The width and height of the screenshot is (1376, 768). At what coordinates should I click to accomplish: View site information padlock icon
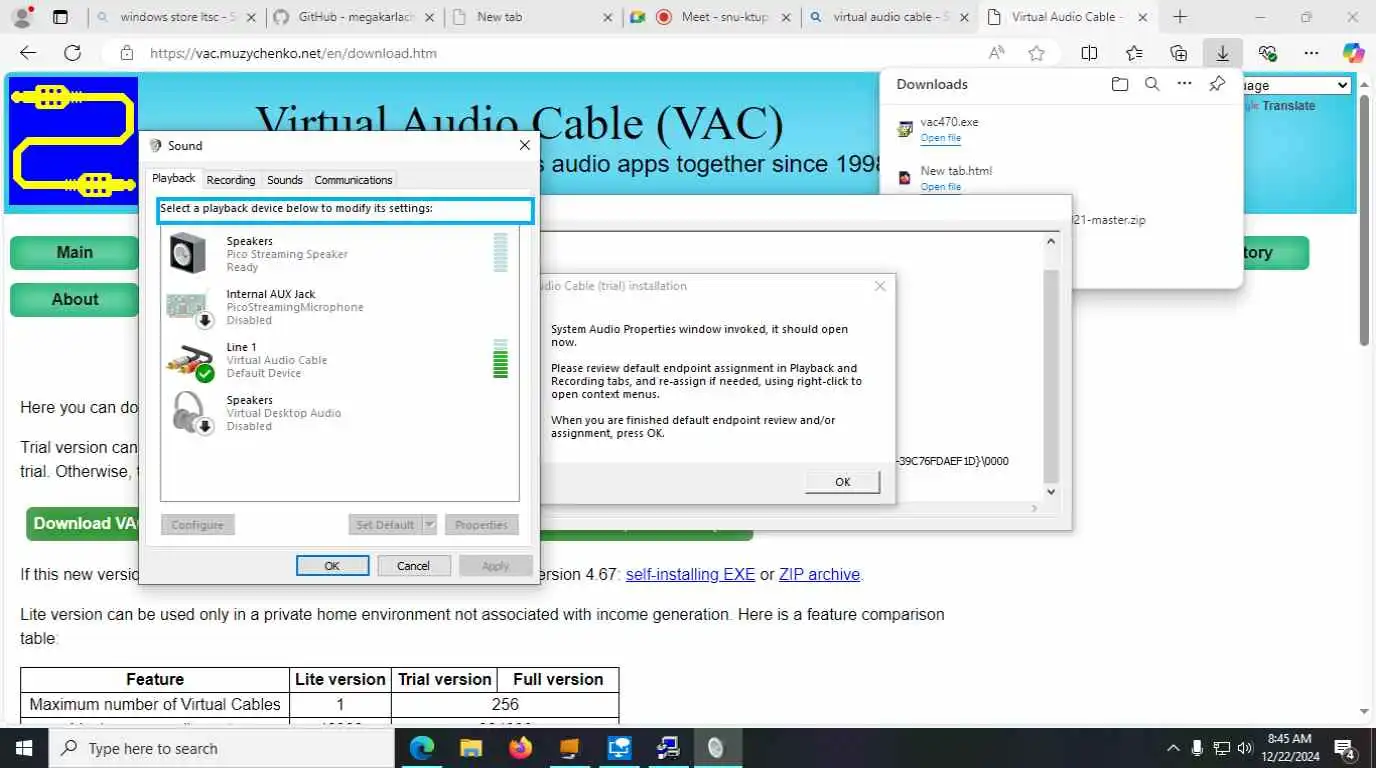(x=126, y=53)
